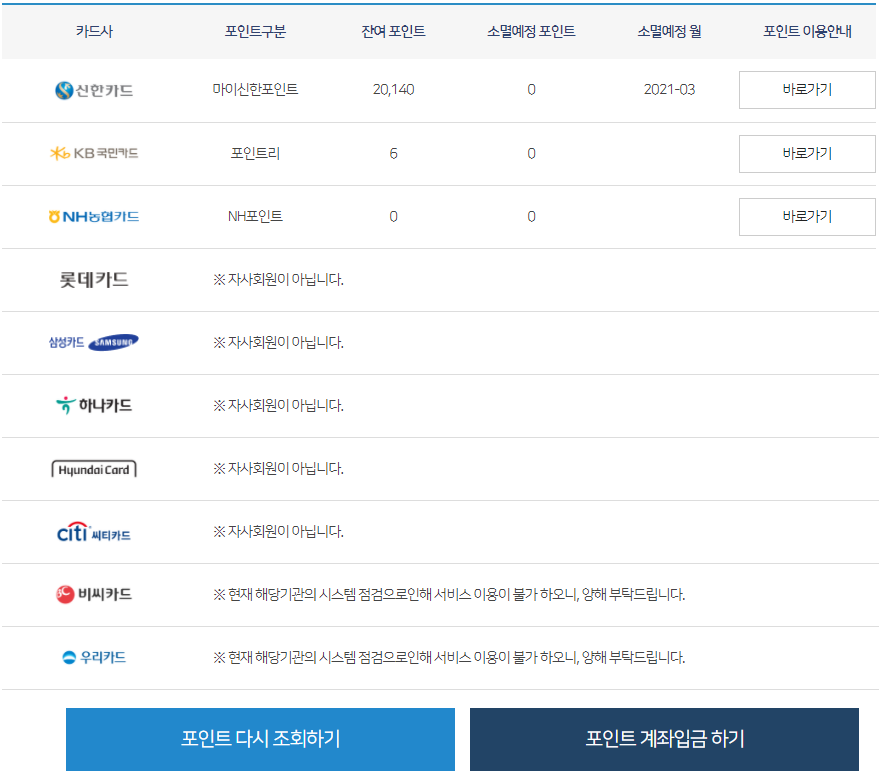
Task: Select the 2021-03 expiry month cell
Action: [x=669, y=90]
